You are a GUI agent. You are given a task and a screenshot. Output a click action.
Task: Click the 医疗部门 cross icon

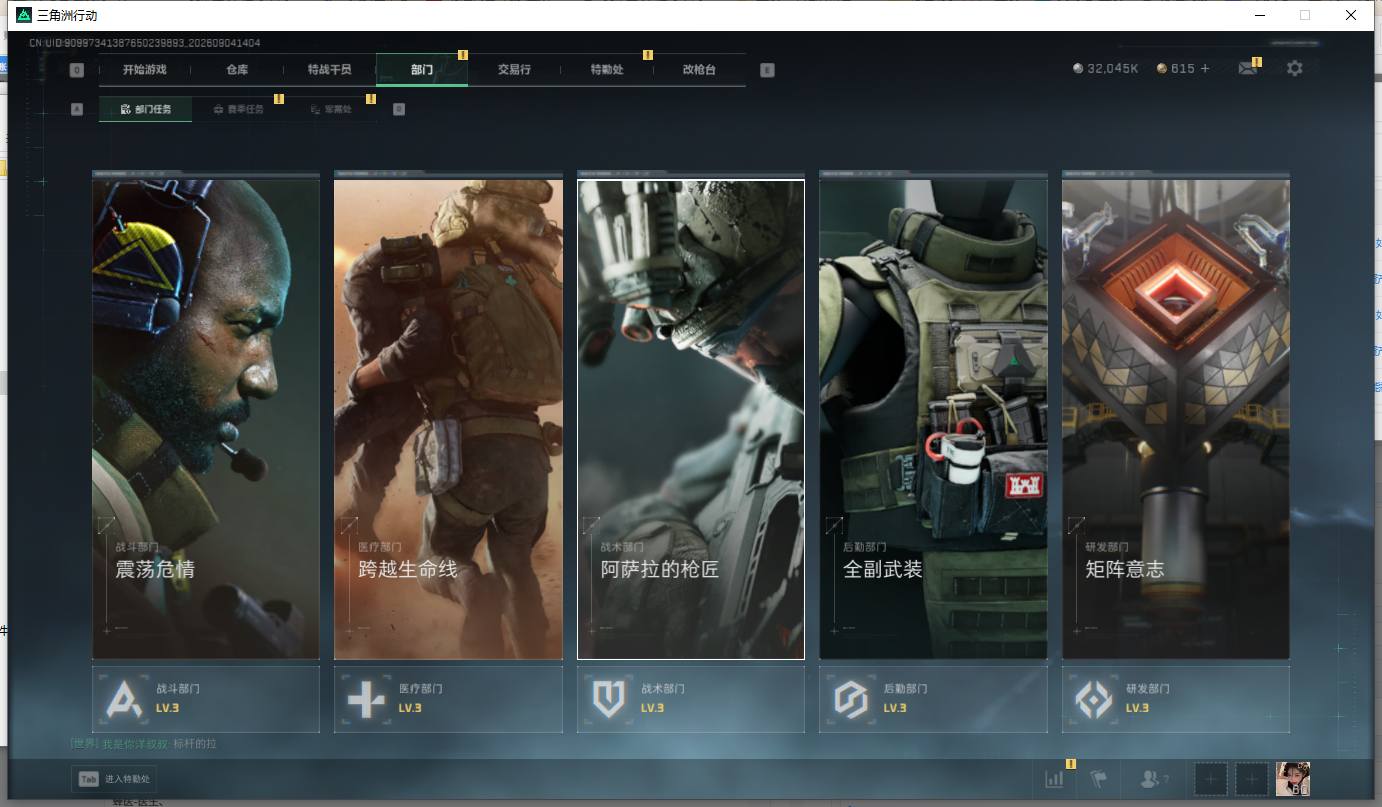[366, 699]
